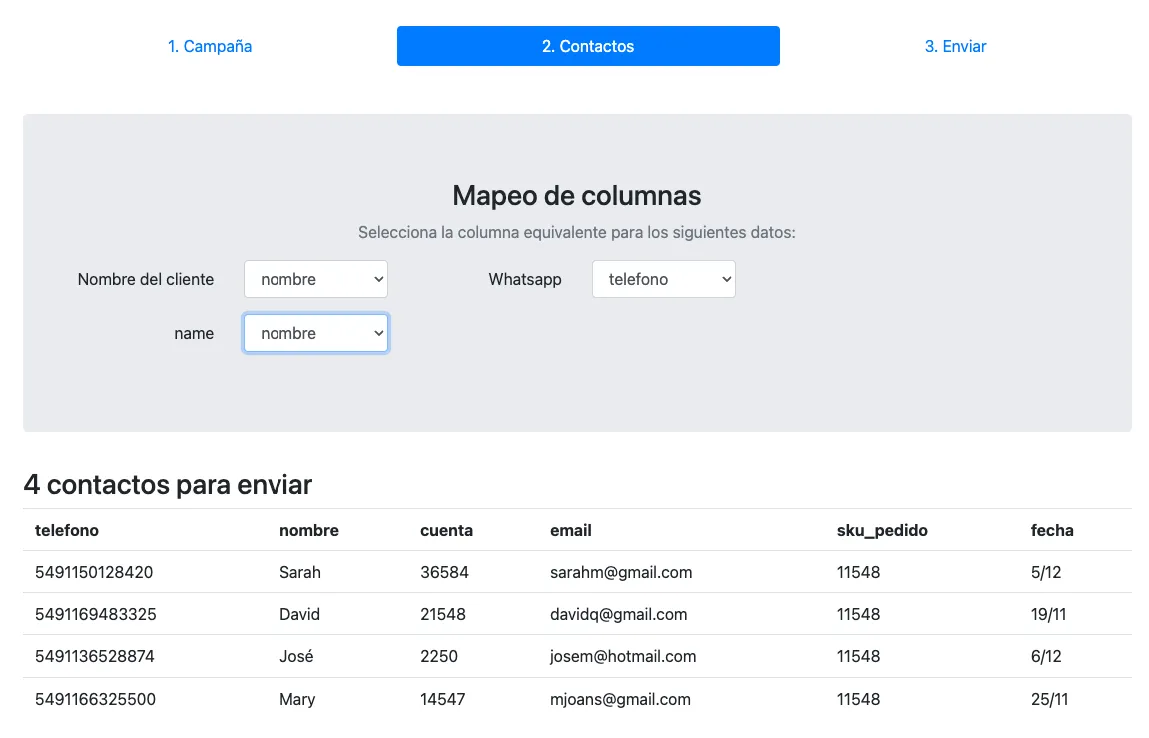Image resolution: width=1149 pixels, height=738 pixels.
Task: Select phone number 5491166325500
Action: click(x=95, y=699)
